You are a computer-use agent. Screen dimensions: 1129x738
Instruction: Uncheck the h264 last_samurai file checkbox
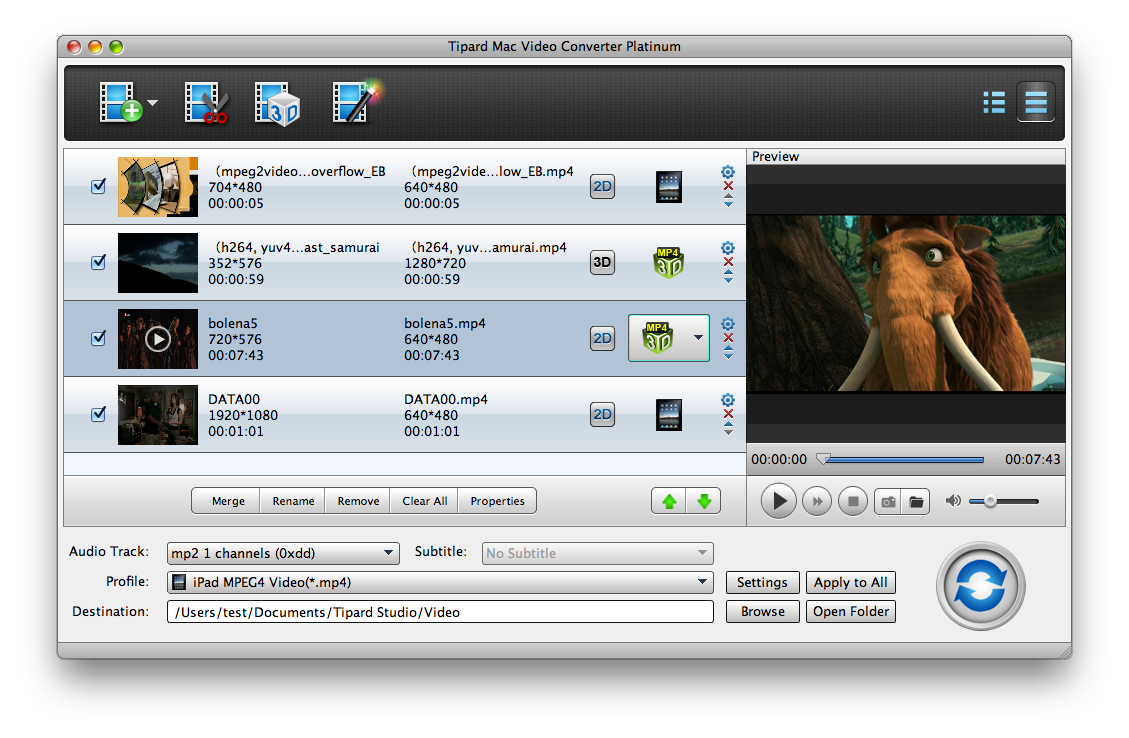pyautogui.click(x=99, y=262)
